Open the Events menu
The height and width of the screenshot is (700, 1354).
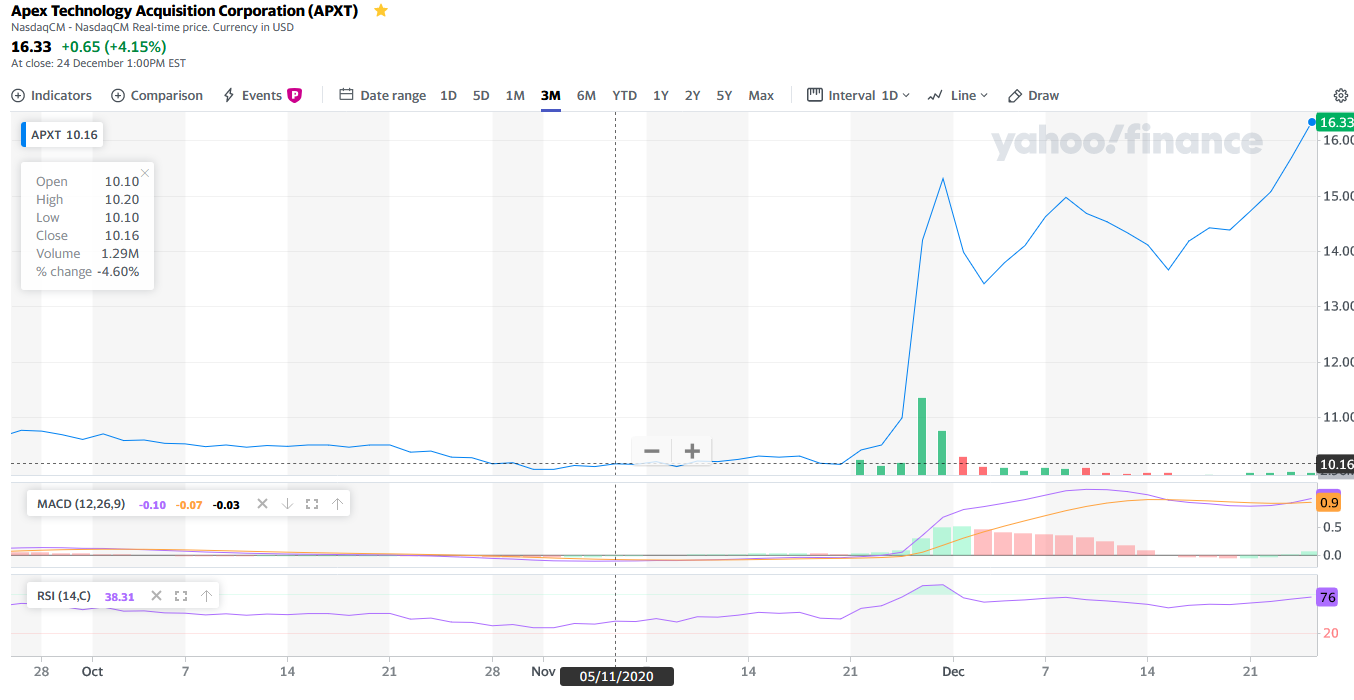261,96
